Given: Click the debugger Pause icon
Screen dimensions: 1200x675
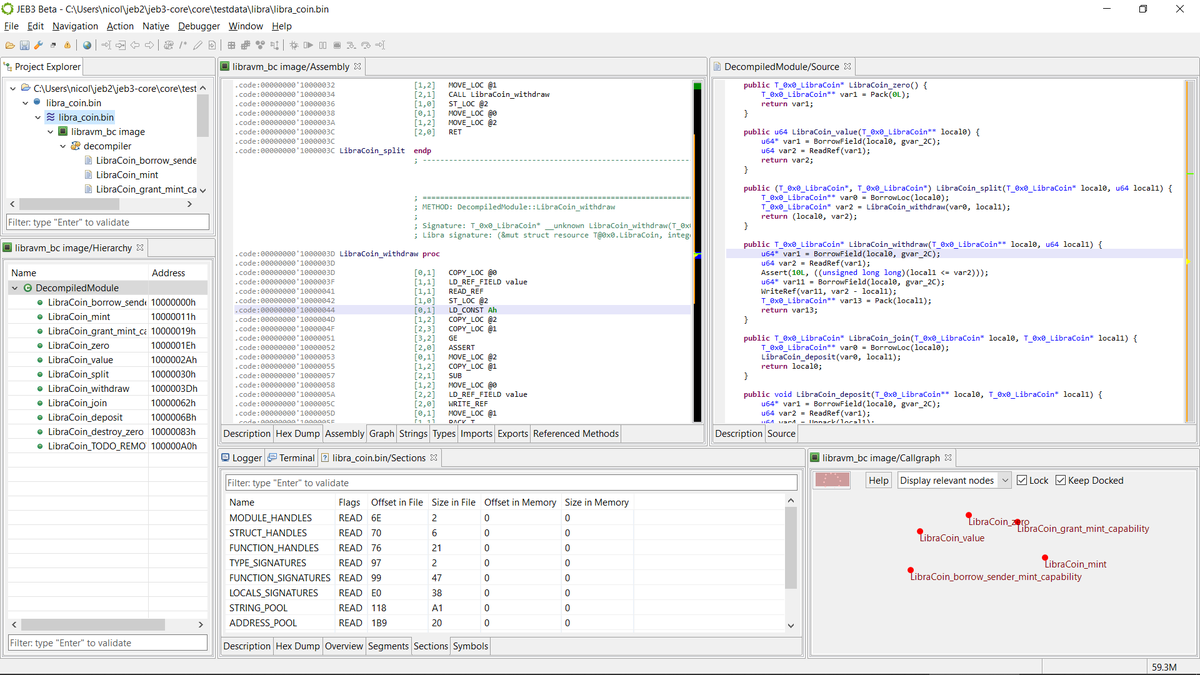Looking at the screenshot, I should [x=322, y=45].
